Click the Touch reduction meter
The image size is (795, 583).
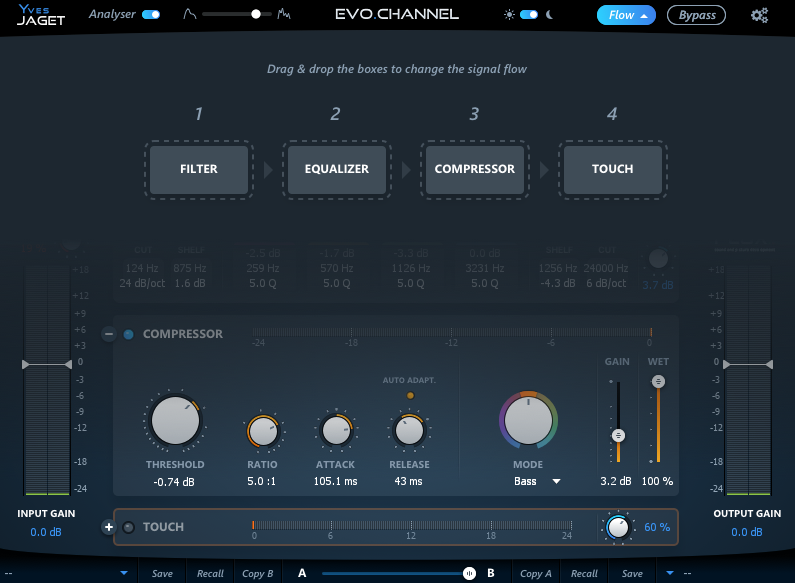coord(412,525)
